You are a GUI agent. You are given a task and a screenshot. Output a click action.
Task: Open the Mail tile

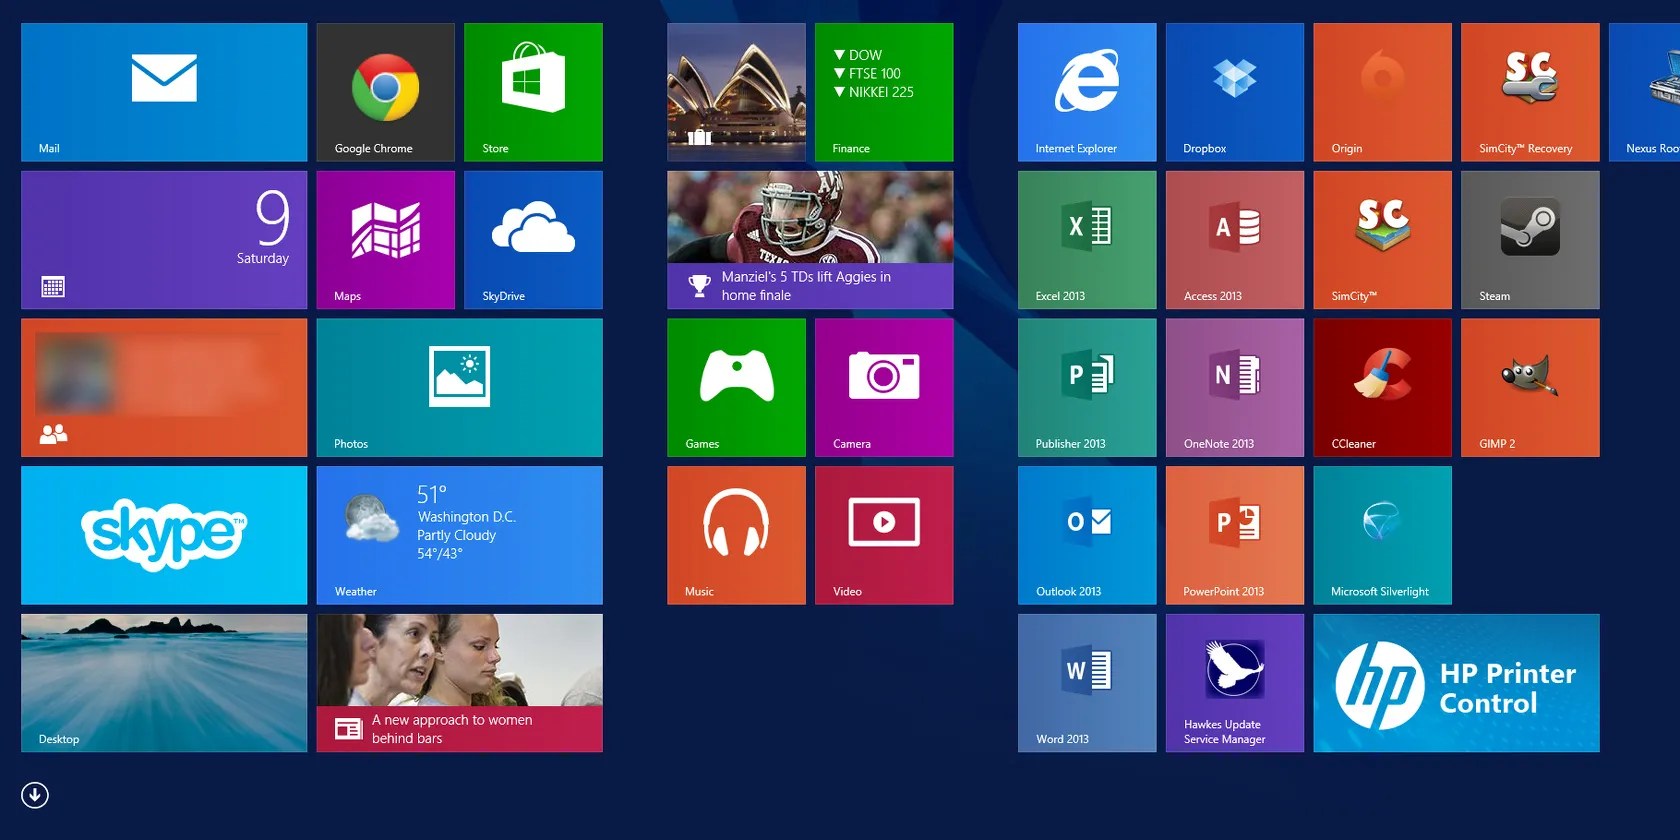(x=164, y=92)
